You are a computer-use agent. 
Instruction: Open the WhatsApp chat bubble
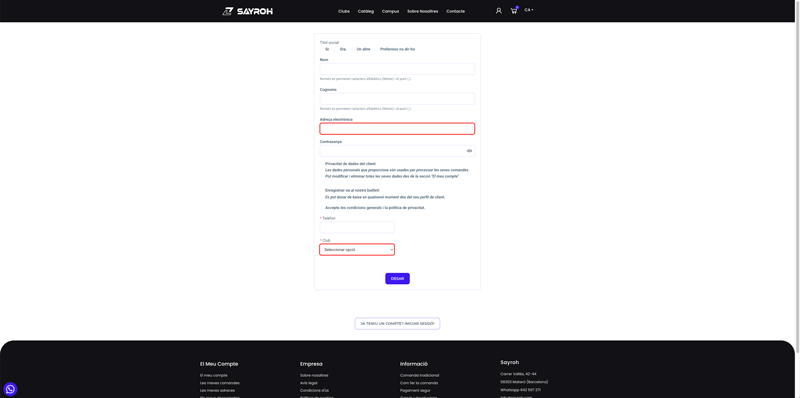point(10,389)
